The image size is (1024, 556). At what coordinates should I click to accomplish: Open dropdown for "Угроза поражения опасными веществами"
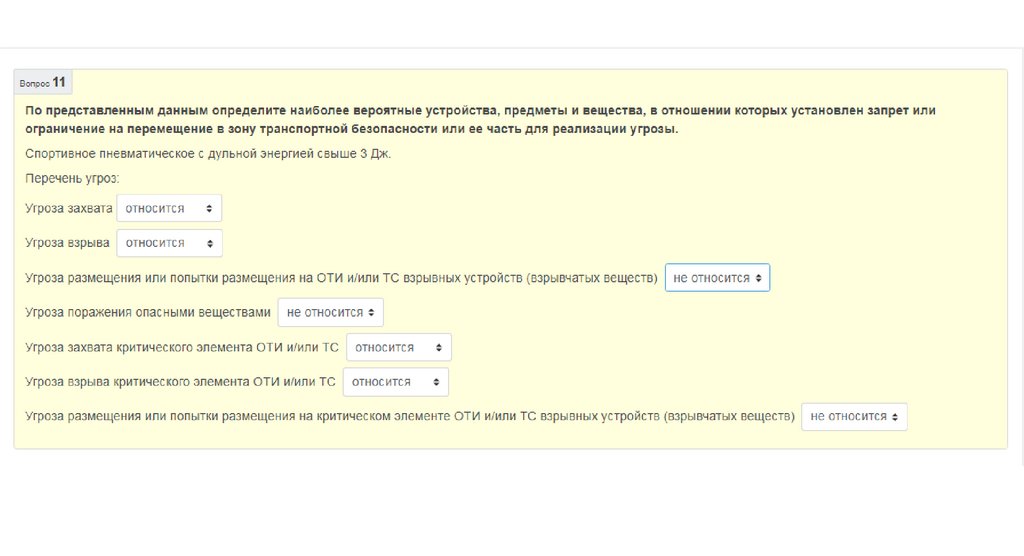[x=330, y=313]
